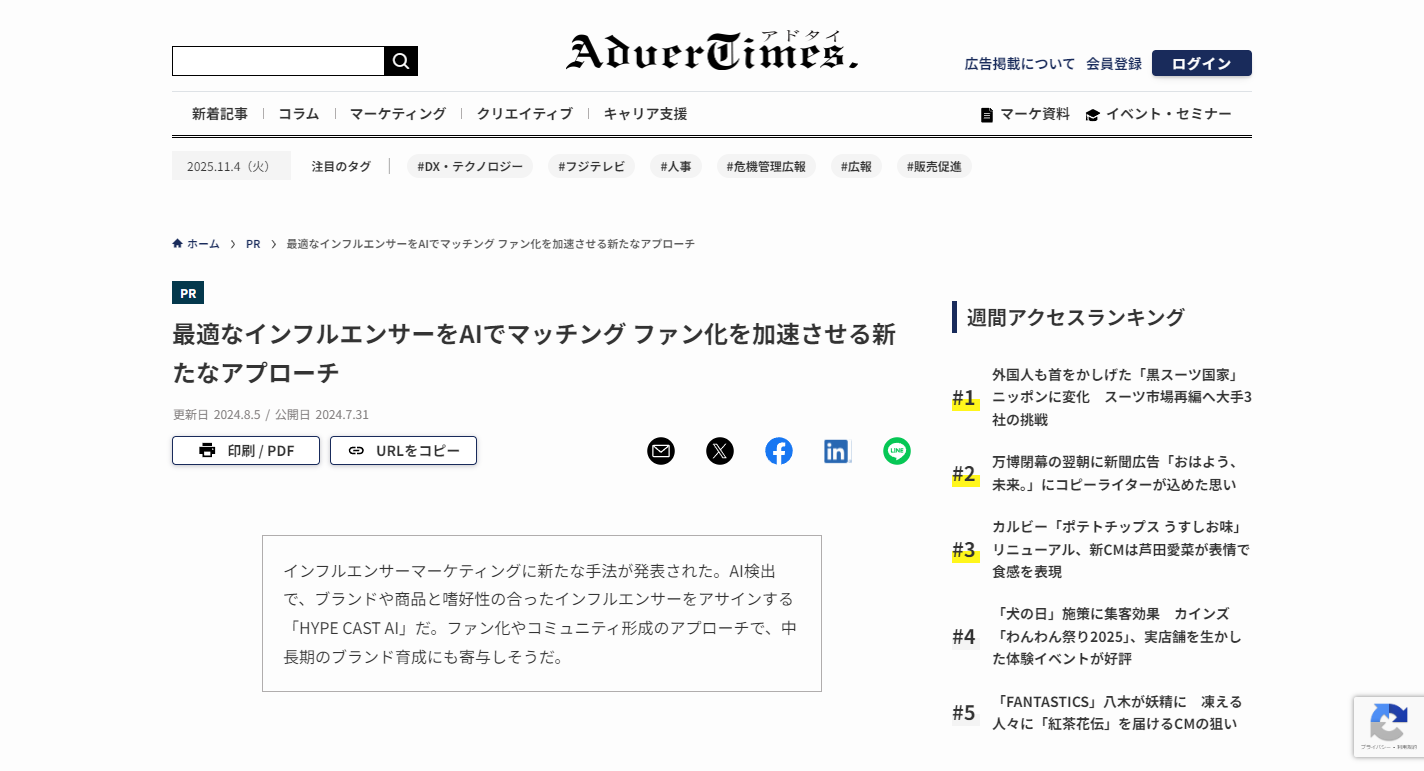Open the 新着記事 menu
This screenshot has width=1424, height=771.
coord(220,114)
